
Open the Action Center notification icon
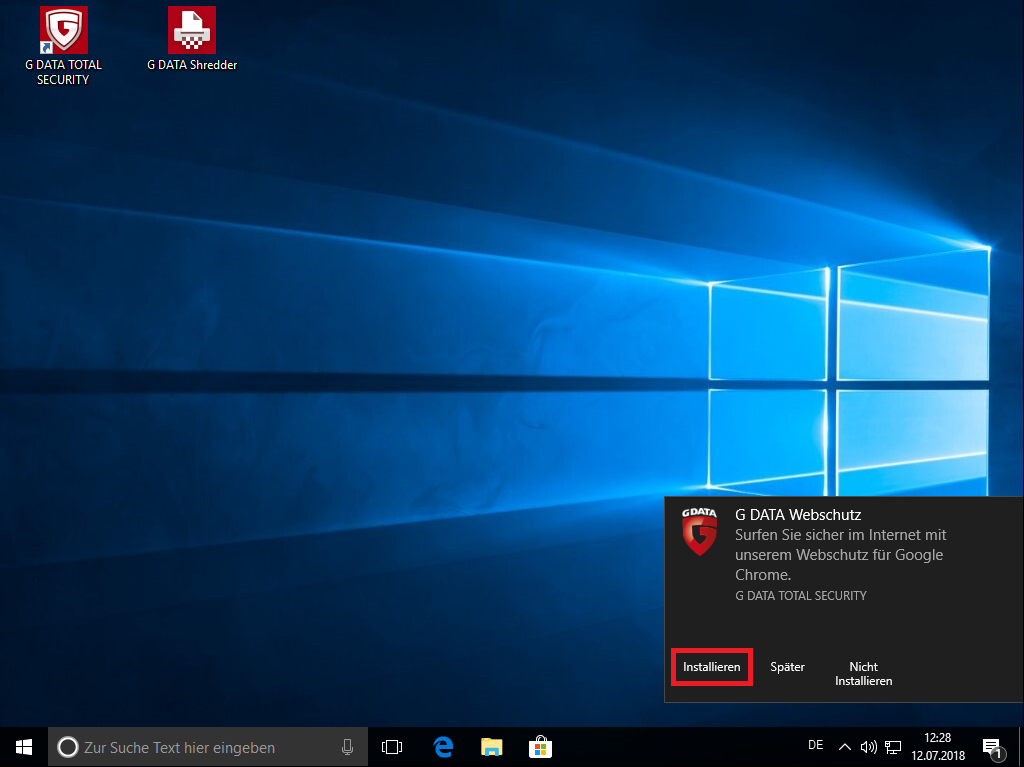click(993, 747)
